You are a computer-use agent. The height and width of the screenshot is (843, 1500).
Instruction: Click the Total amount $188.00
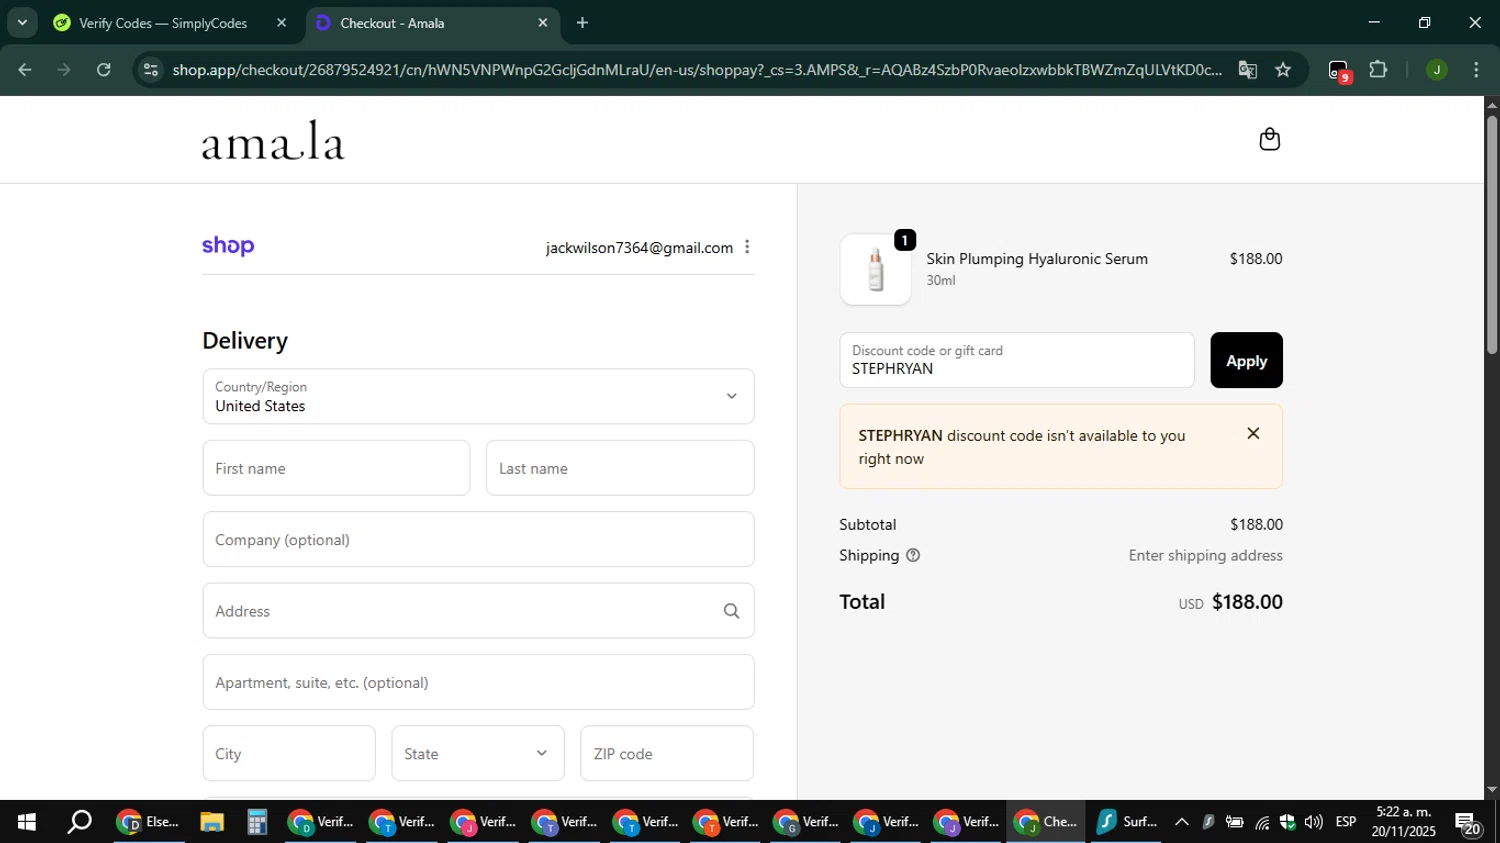[1247, 602]
